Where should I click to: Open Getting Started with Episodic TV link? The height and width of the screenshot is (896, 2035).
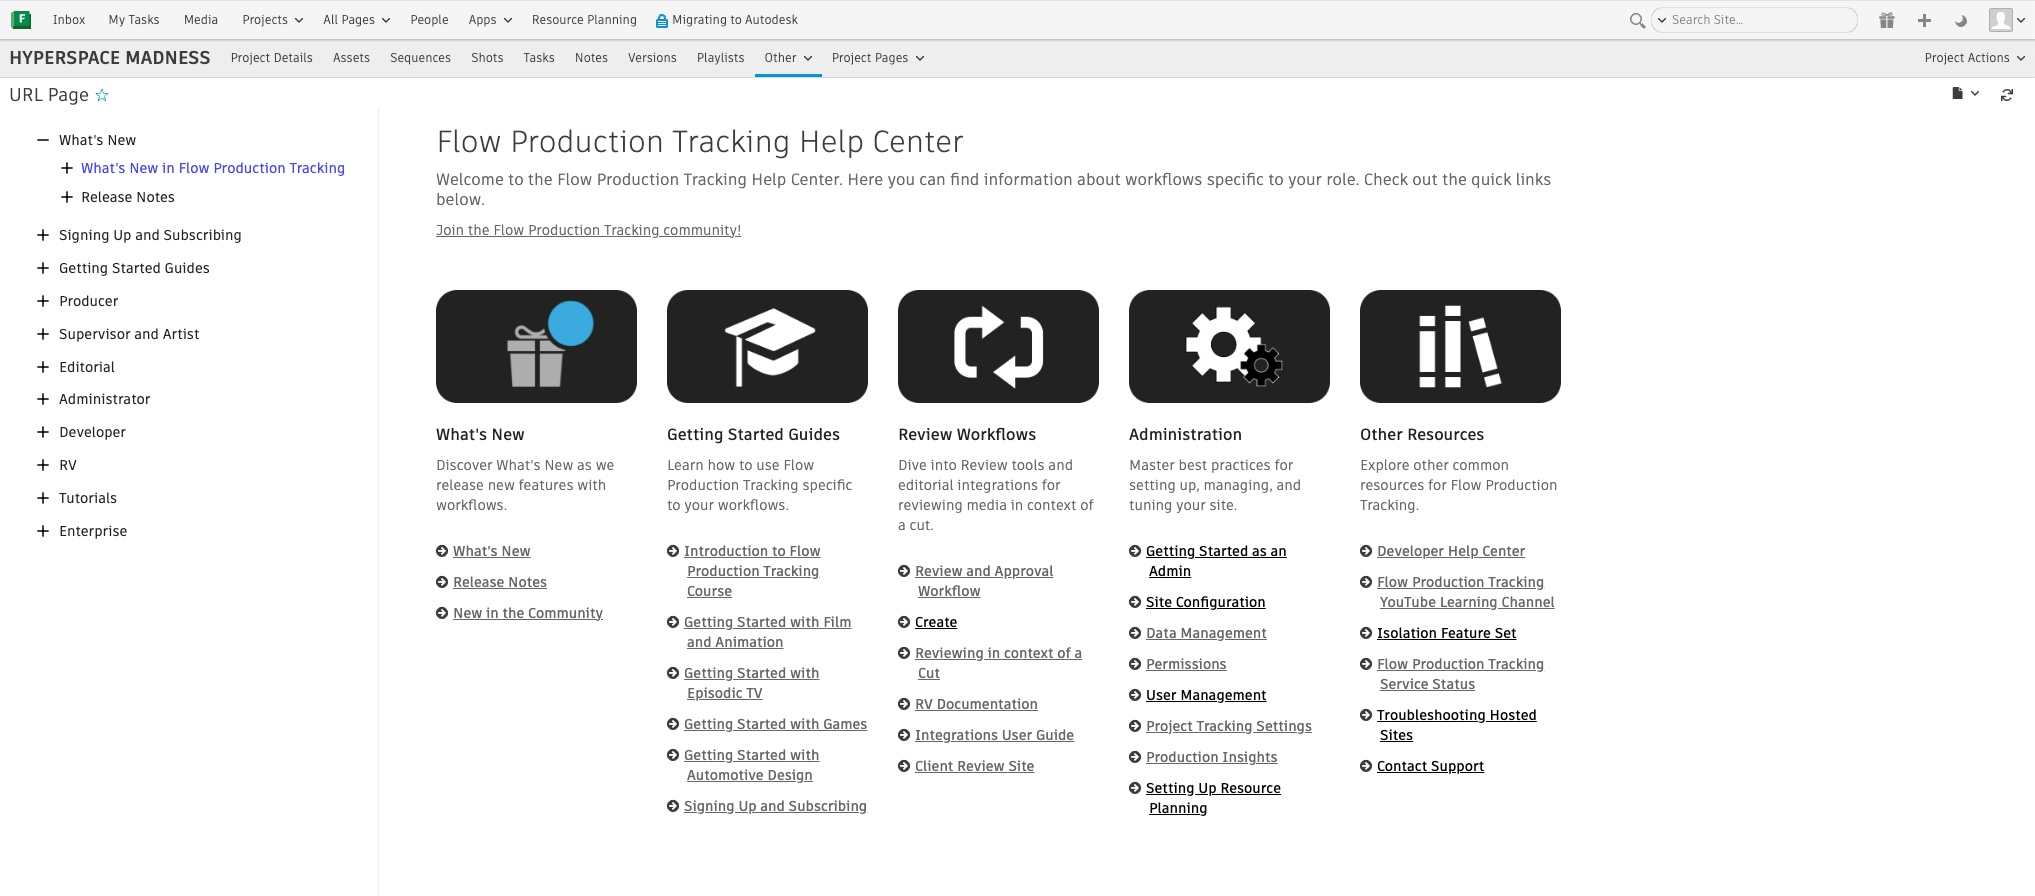click(x=751, y=683)
